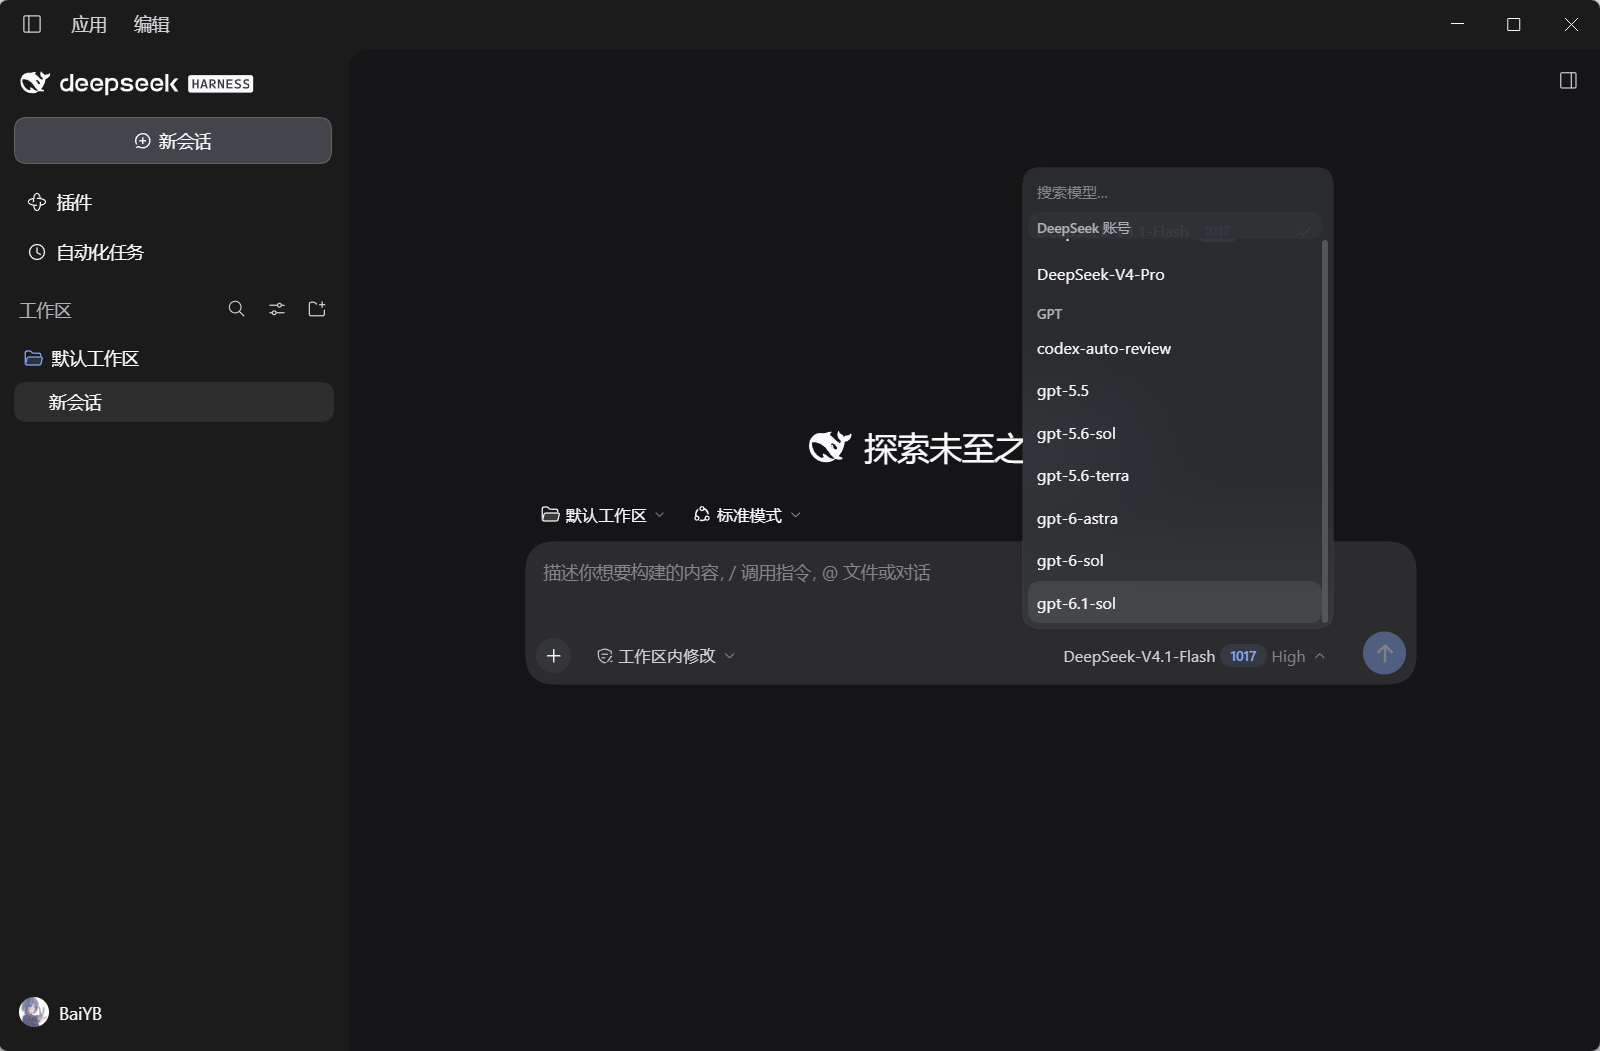Choose the gpt-6.1-sol model
This screenshot has height=1051, width=1600.
pos(1174,603)
